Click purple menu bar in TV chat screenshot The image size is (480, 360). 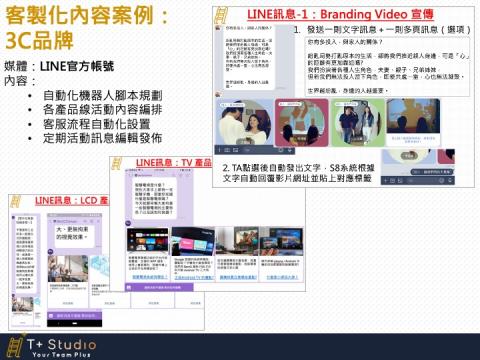pos(159,287)
